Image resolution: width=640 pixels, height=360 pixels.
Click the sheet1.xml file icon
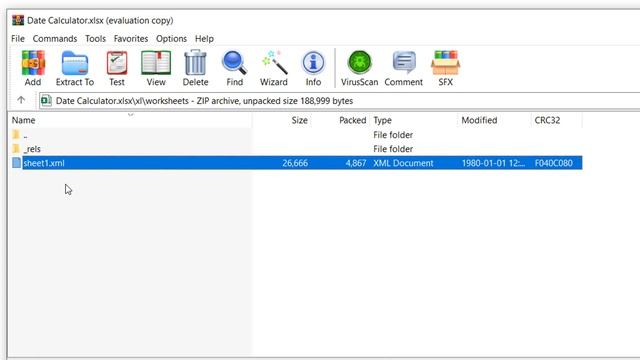[16, 163]
